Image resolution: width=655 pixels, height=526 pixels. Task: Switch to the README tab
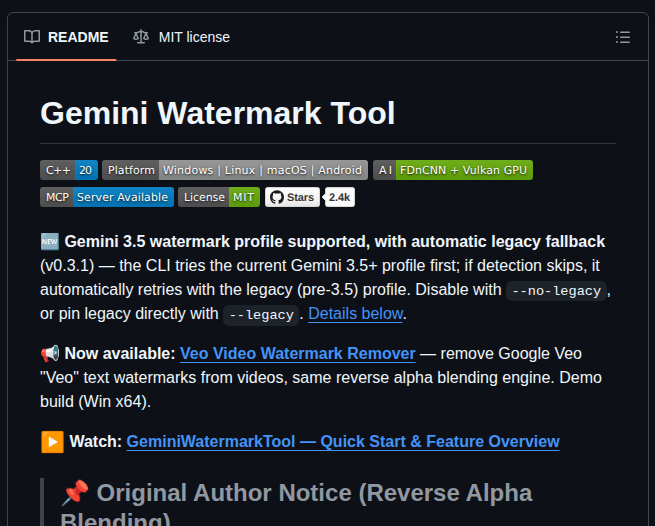click(66, 37)
